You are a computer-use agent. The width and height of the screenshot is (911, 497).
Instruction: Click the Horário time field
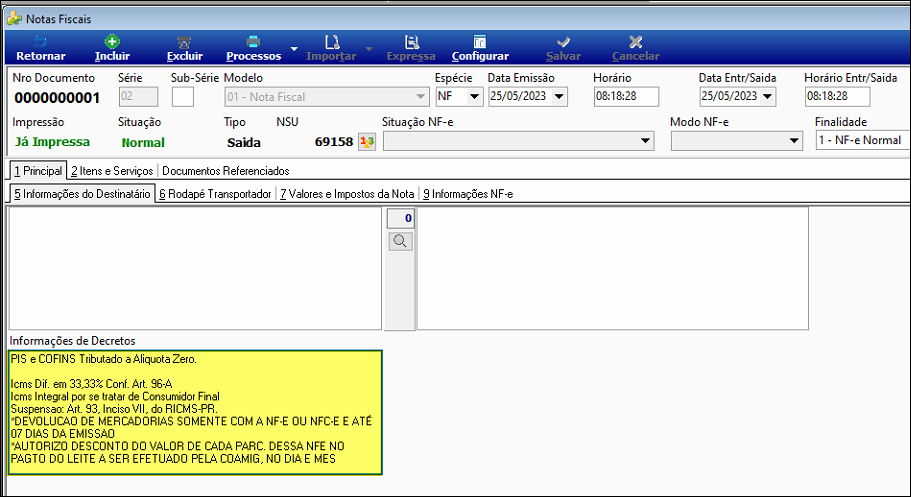coord(626,96)
